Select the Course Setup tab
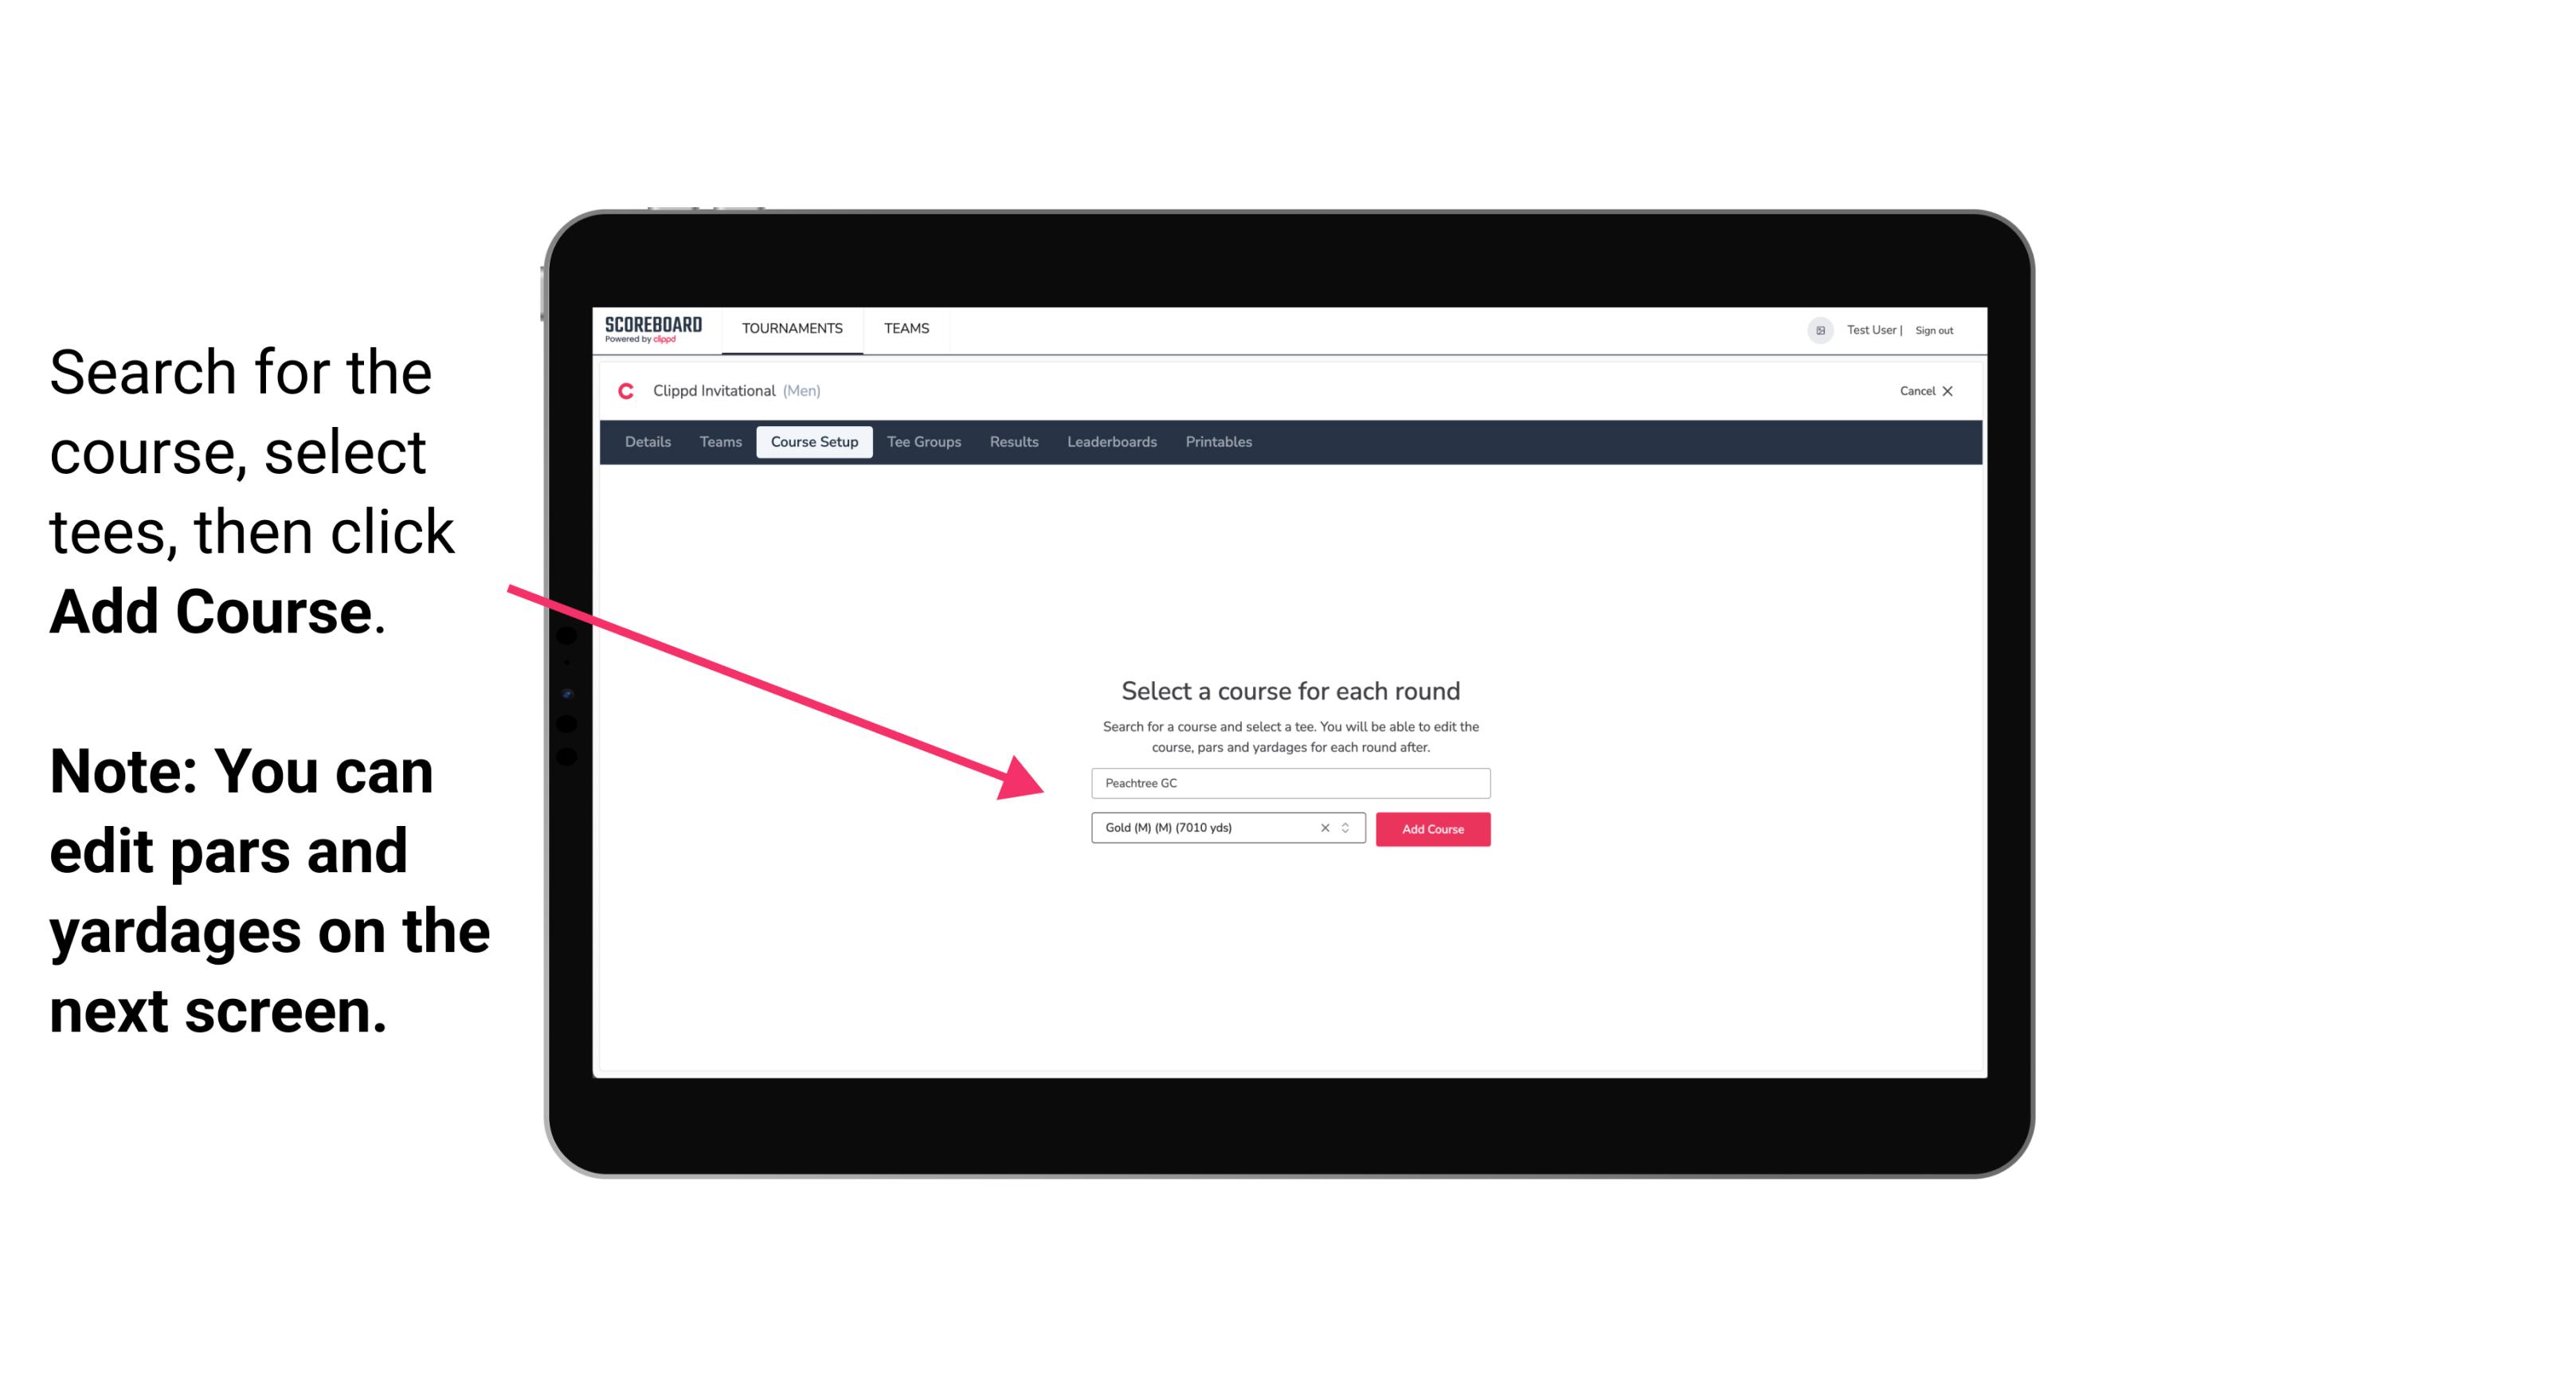This screenshot has height=1386, width=2576. coord(816,442)
